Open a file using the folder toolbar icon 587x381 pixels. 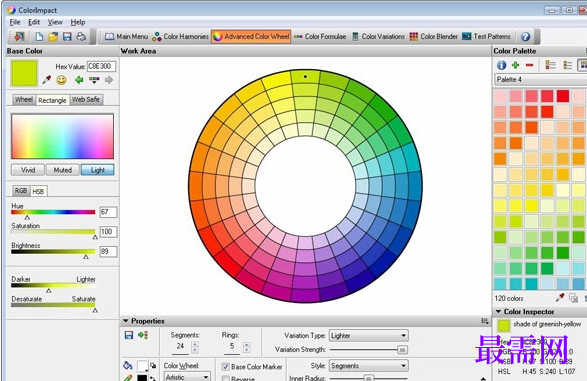(53, 37)
